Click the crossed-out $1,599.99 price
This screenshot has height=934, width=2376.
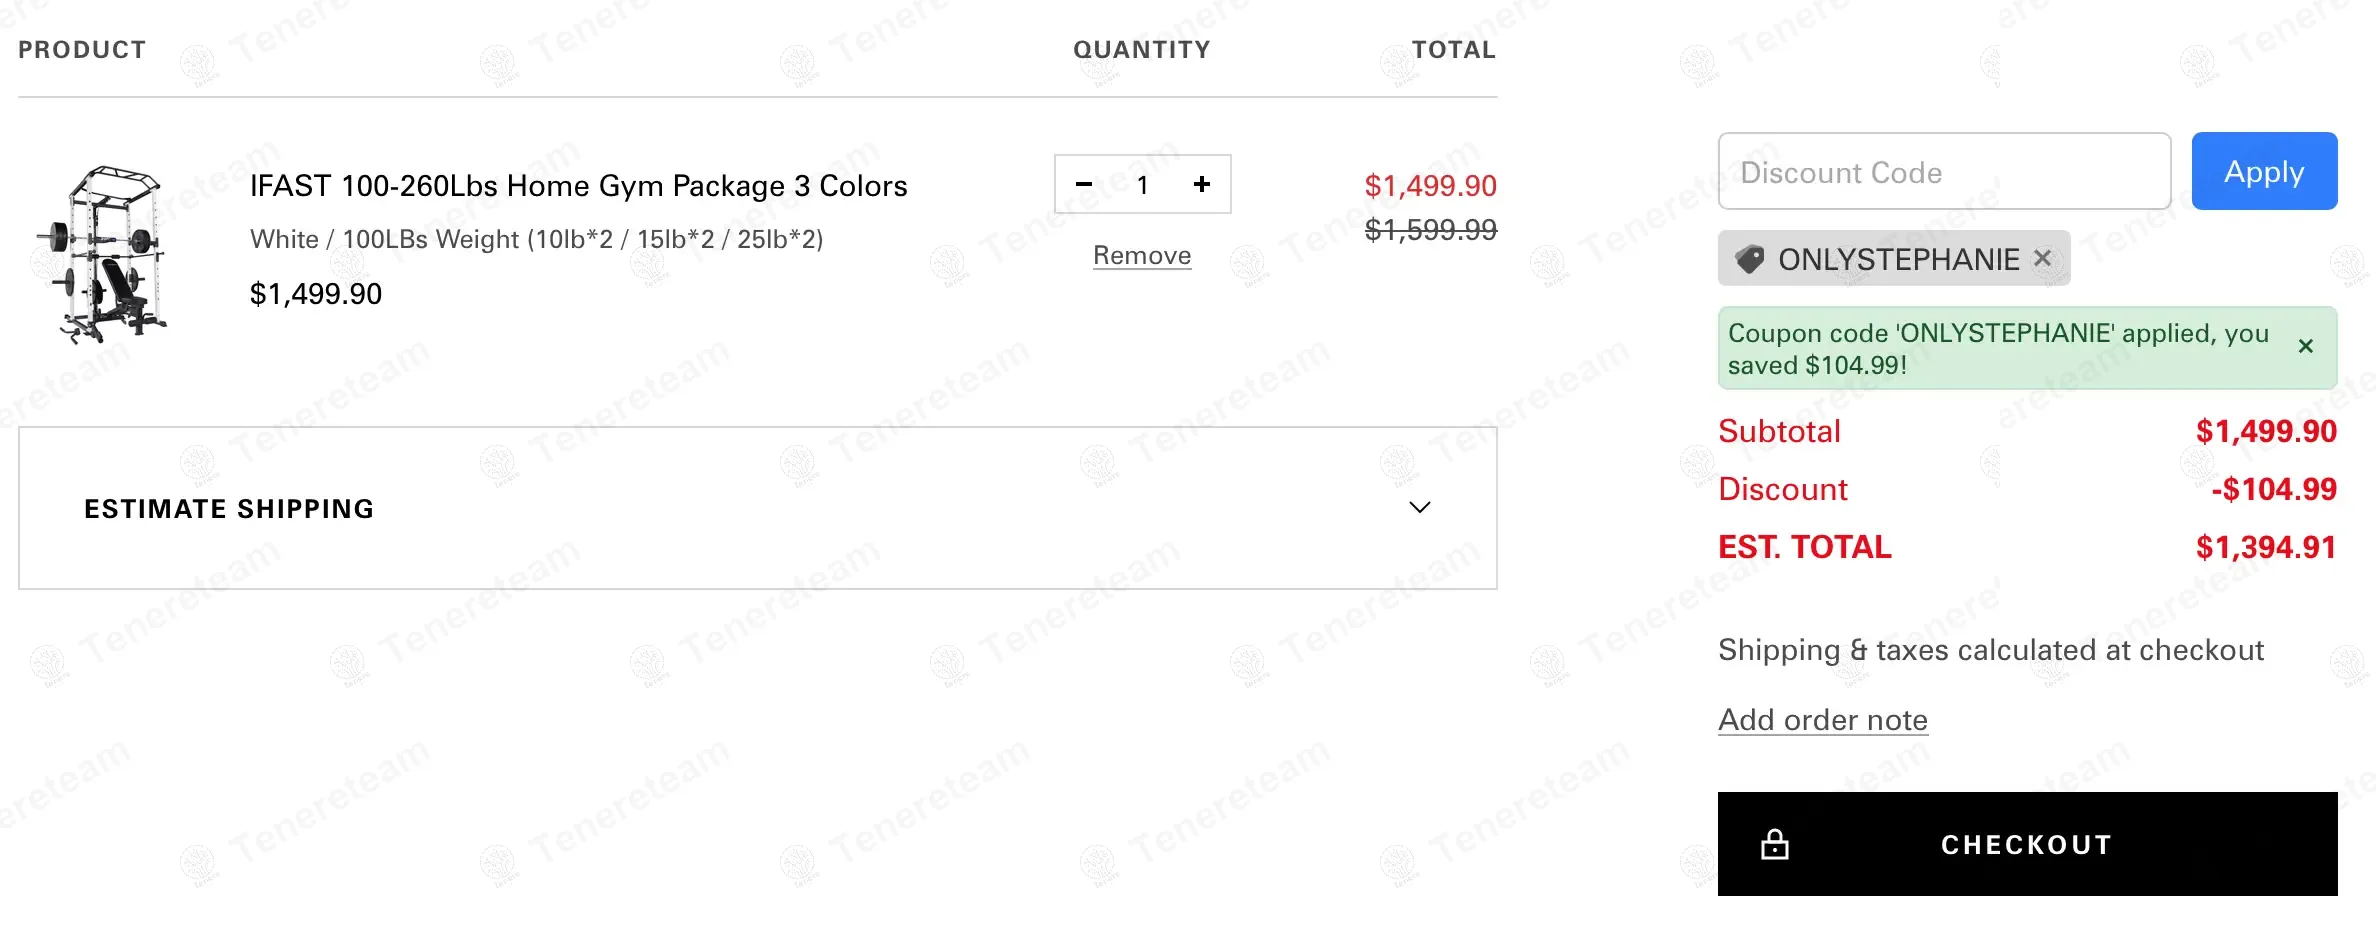pyautogui.click(x=1430, y=231)
